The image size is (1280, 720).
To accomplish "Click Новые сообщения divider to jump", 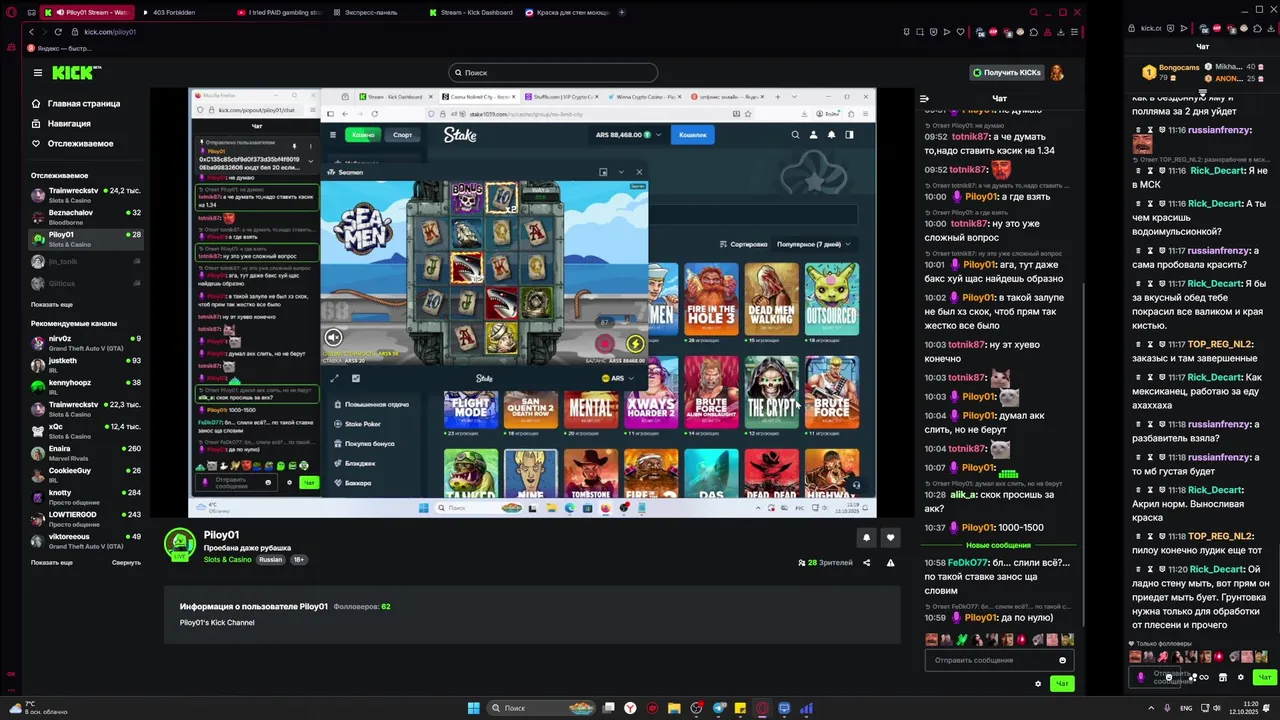I will (998, 545).
